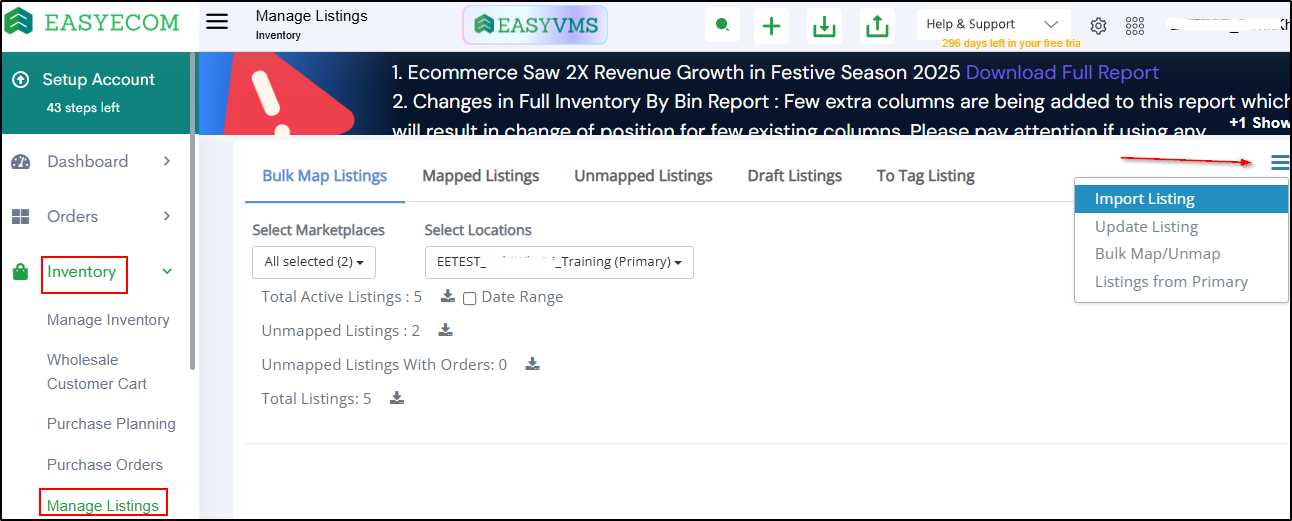Click the green search icon in header
1292x521 pixels.
722,25
